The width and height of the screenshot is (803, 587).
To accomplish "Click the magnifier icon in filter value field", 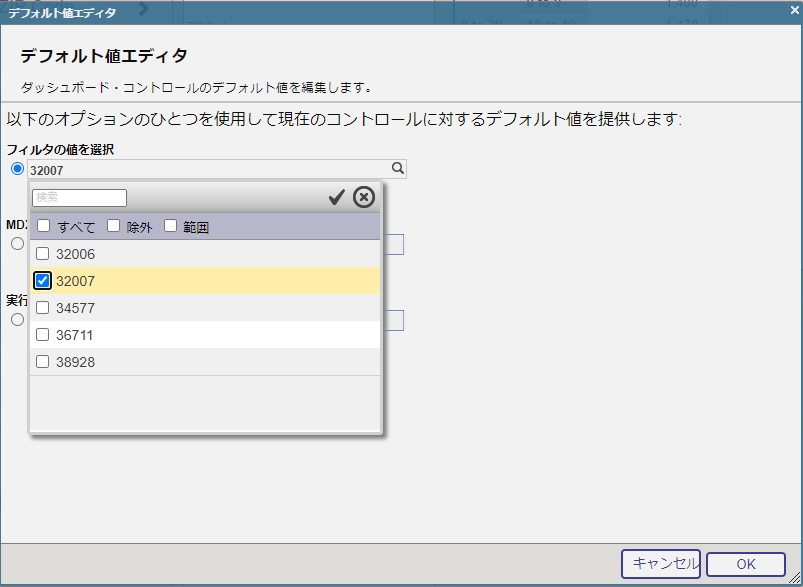I will (x=397, y=170).
